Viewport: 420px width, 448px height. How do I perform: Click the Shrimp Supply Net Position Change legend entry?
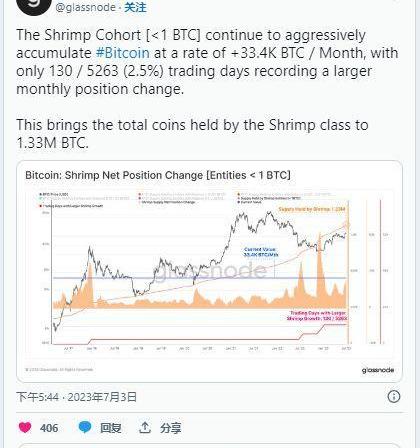(168, 202)
